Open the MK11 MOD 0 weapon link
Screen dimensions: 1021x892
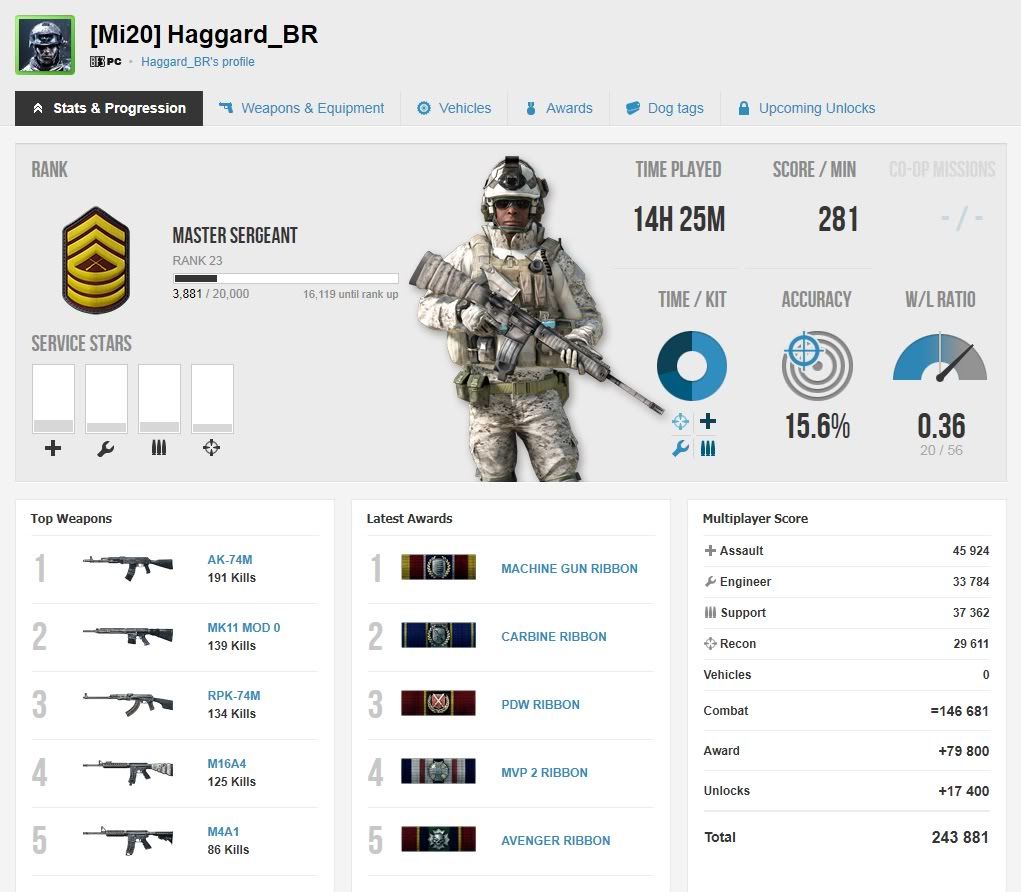[244, 628]
